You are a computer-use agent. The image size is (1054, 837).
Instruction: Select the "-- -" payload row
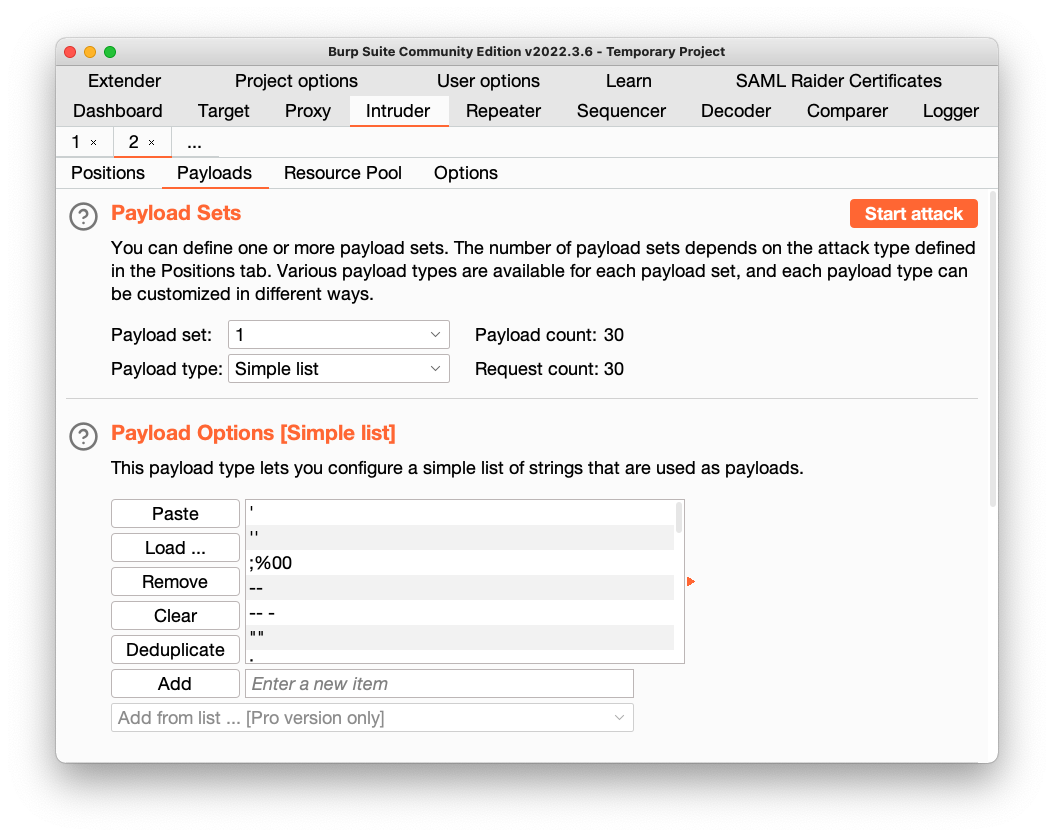(x=460, y=612)
